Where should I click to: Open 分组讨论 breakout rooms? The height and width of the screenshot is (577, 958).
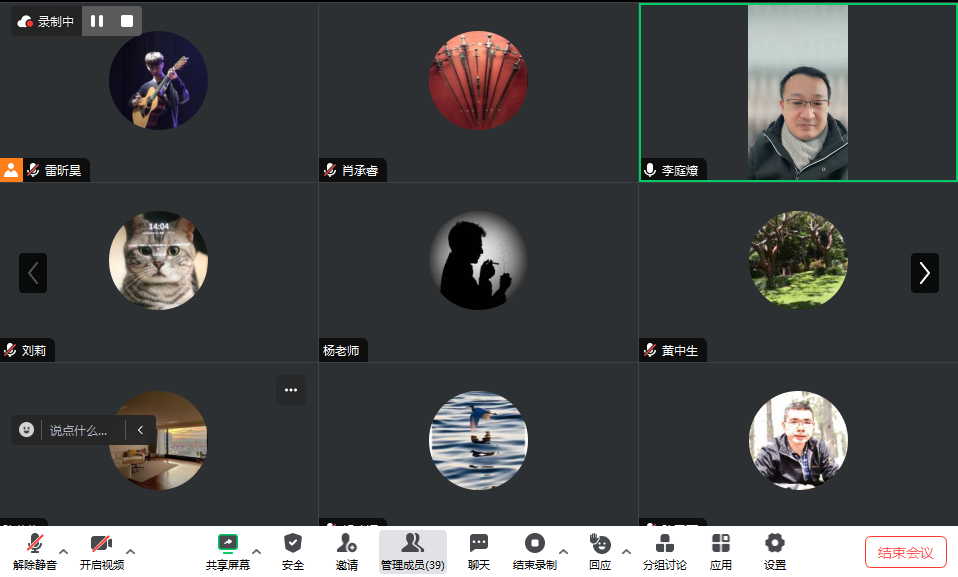point(664,543)
